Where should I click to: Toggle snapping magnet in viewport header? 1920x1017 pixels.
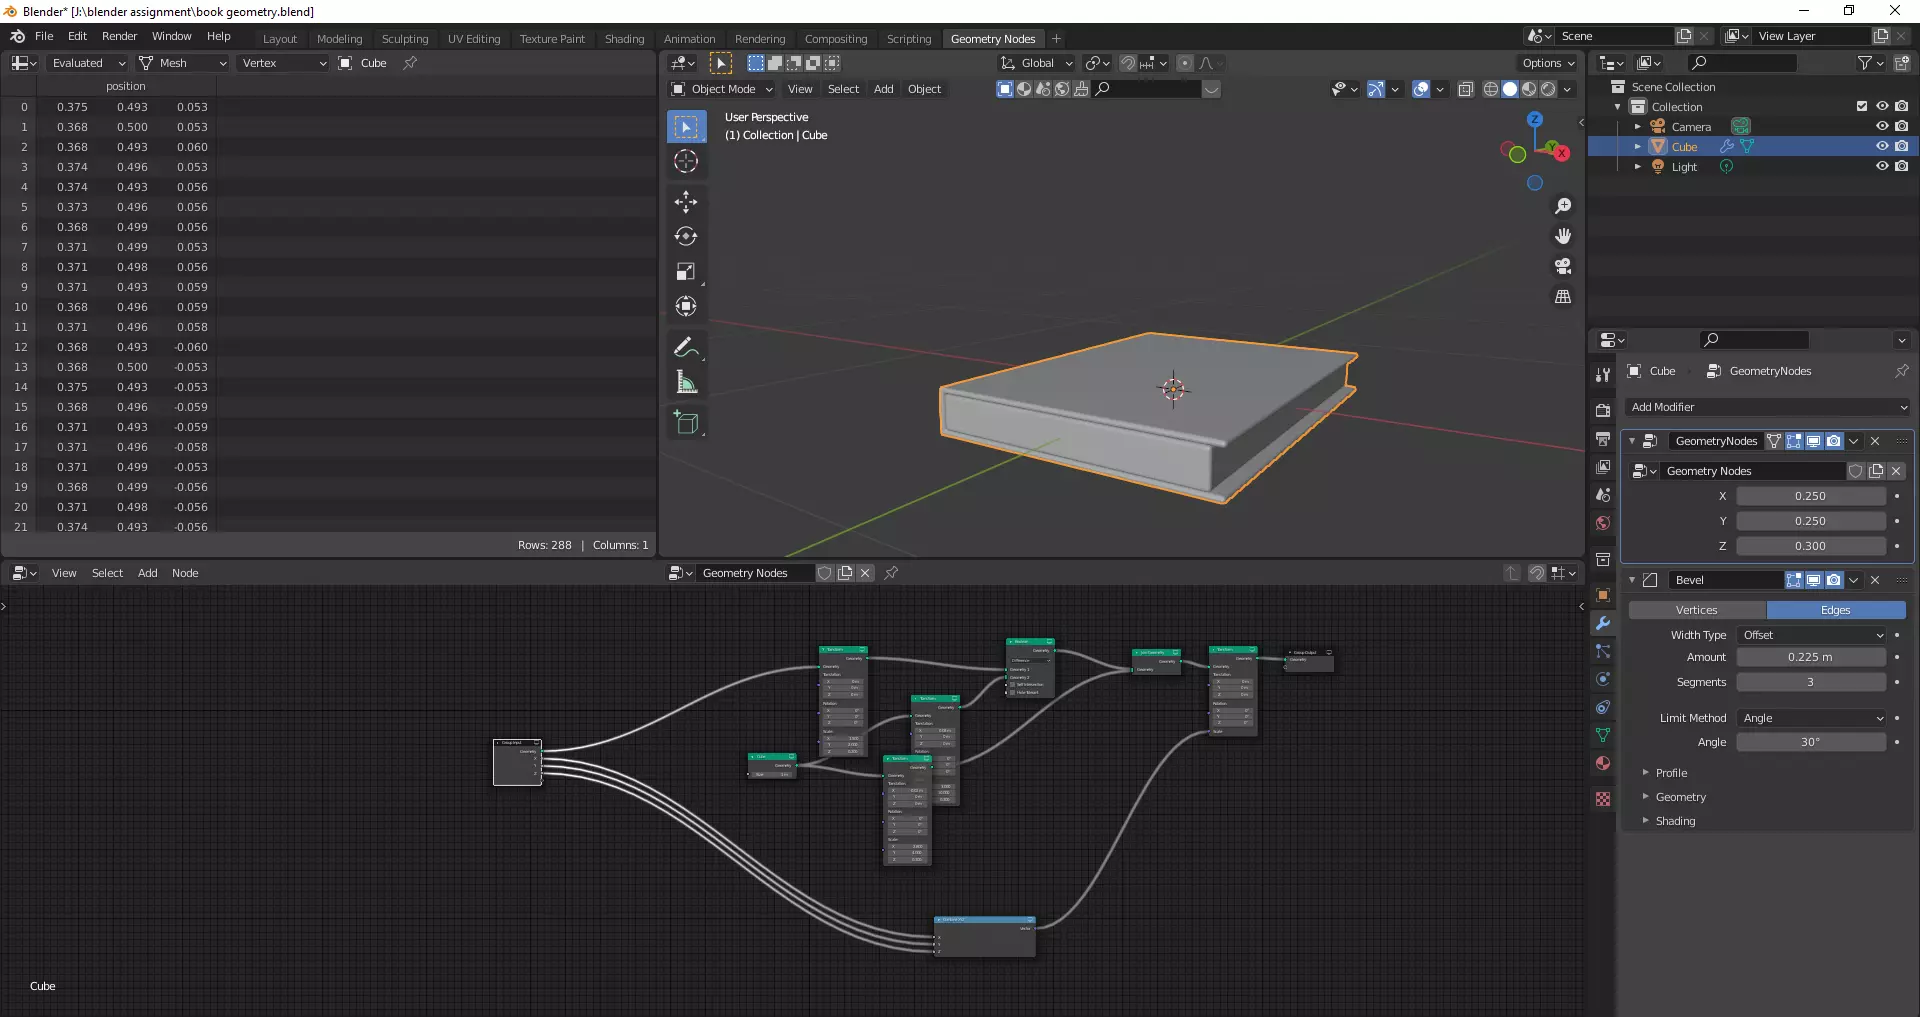[1128, 63]
